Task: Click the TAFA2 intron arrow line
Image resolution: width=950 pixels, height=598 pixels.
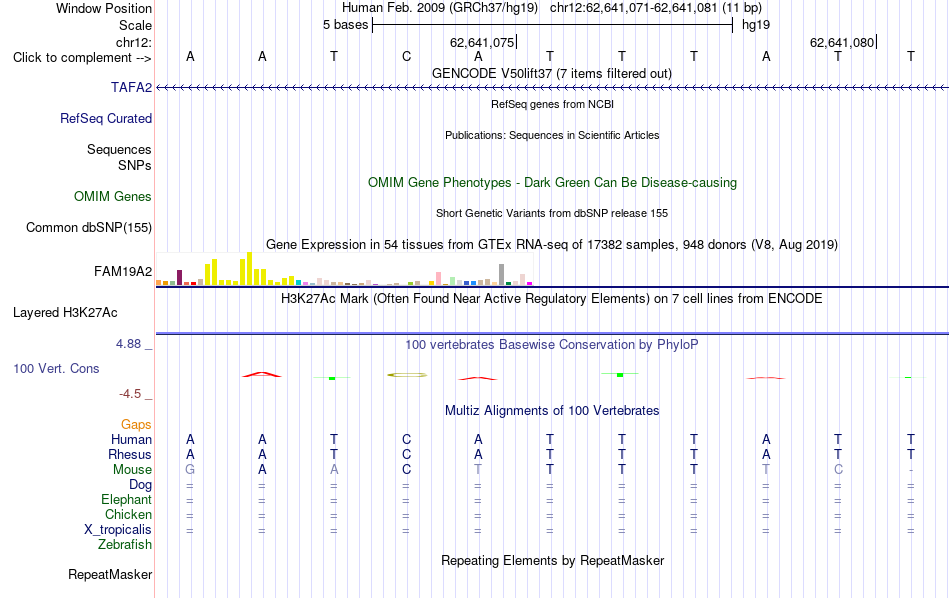Action: (552, 88)
